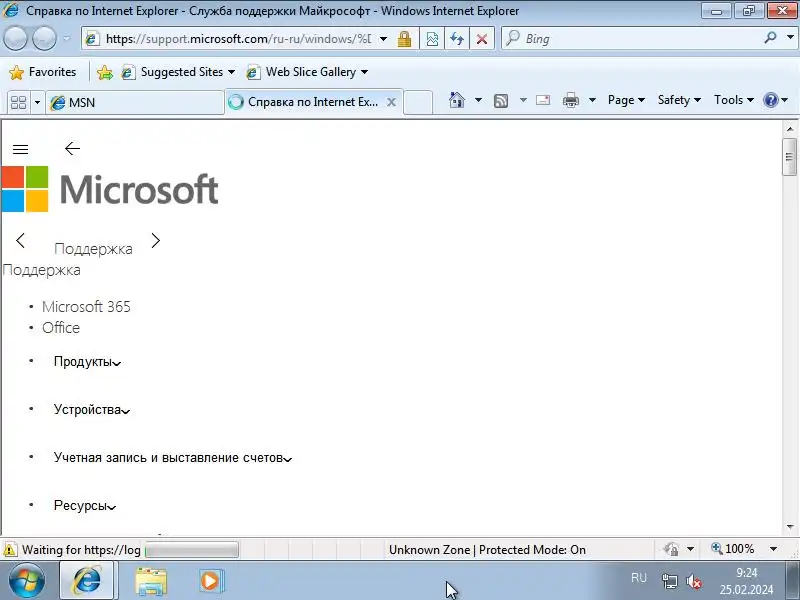Image resolution: width=800 pixels, height=600 pixels.
Task: Open the hamburger menu on the webpage
Action: coord(20,149)
